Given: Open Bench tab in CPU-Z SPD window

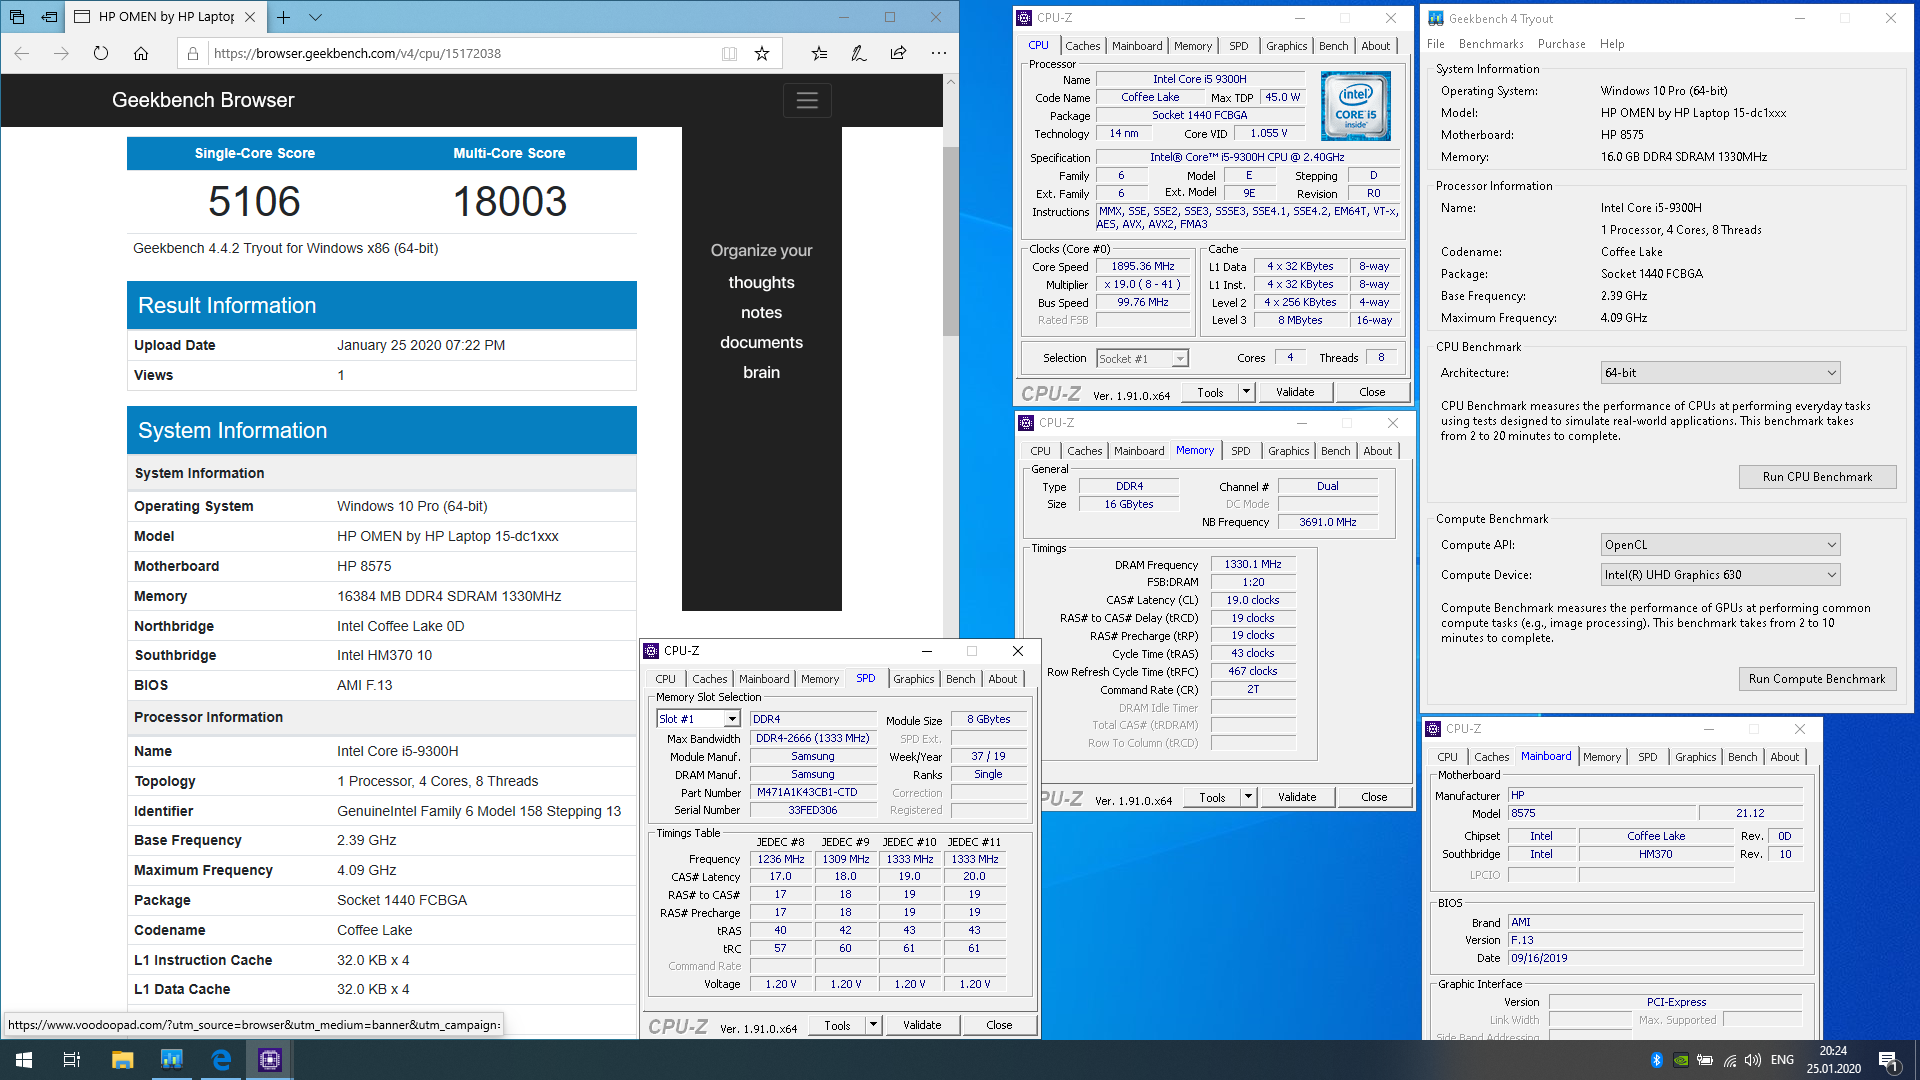Looking at the screenshot, I should (x=960, y=679).
